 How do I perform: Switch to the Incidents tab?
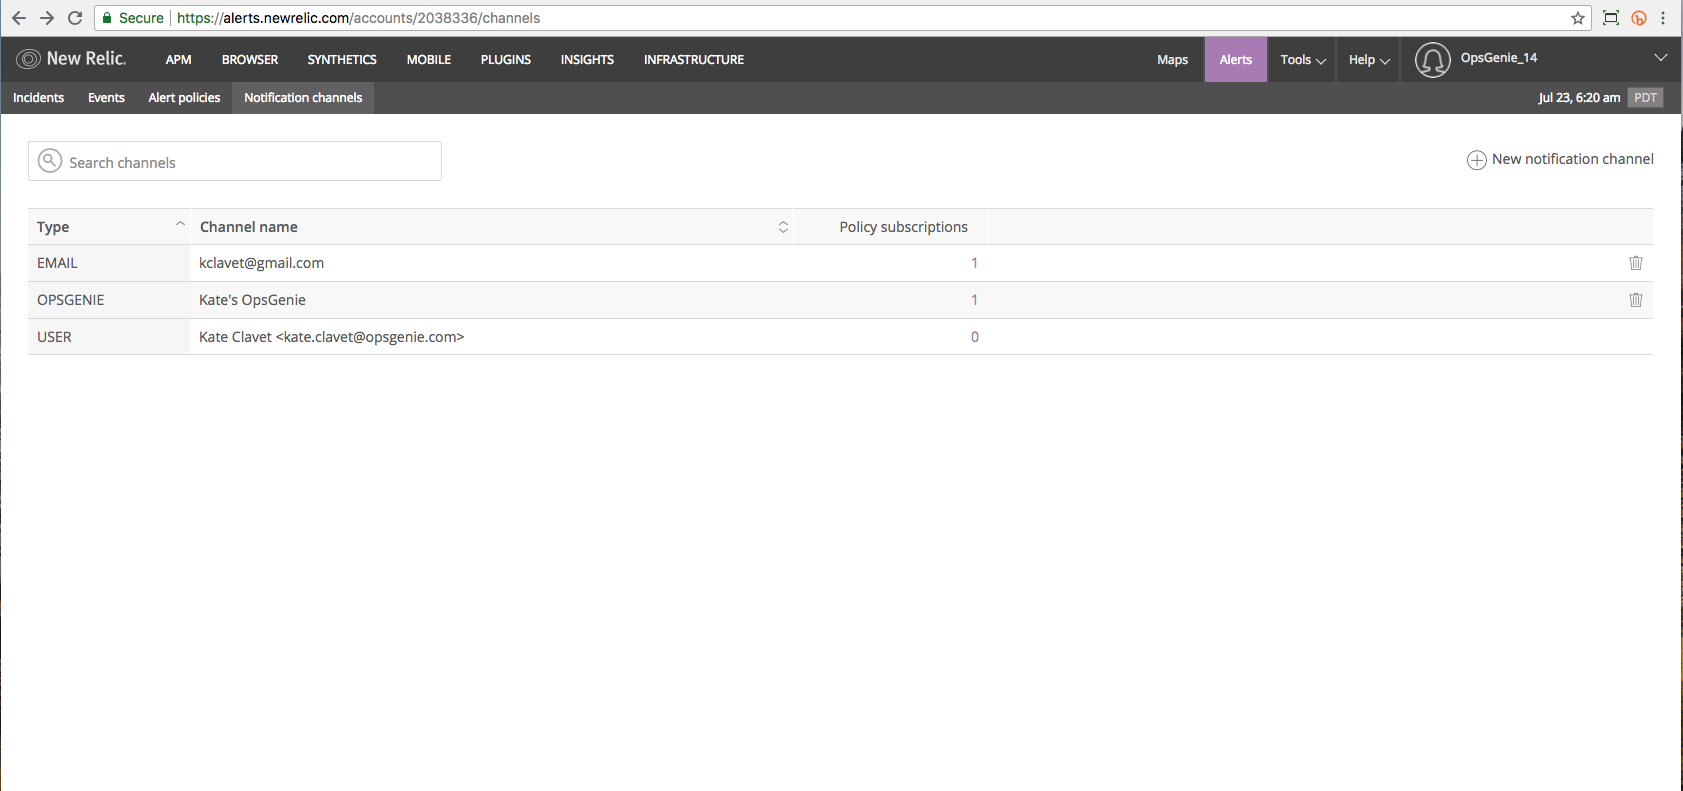[x=39, y=98]
